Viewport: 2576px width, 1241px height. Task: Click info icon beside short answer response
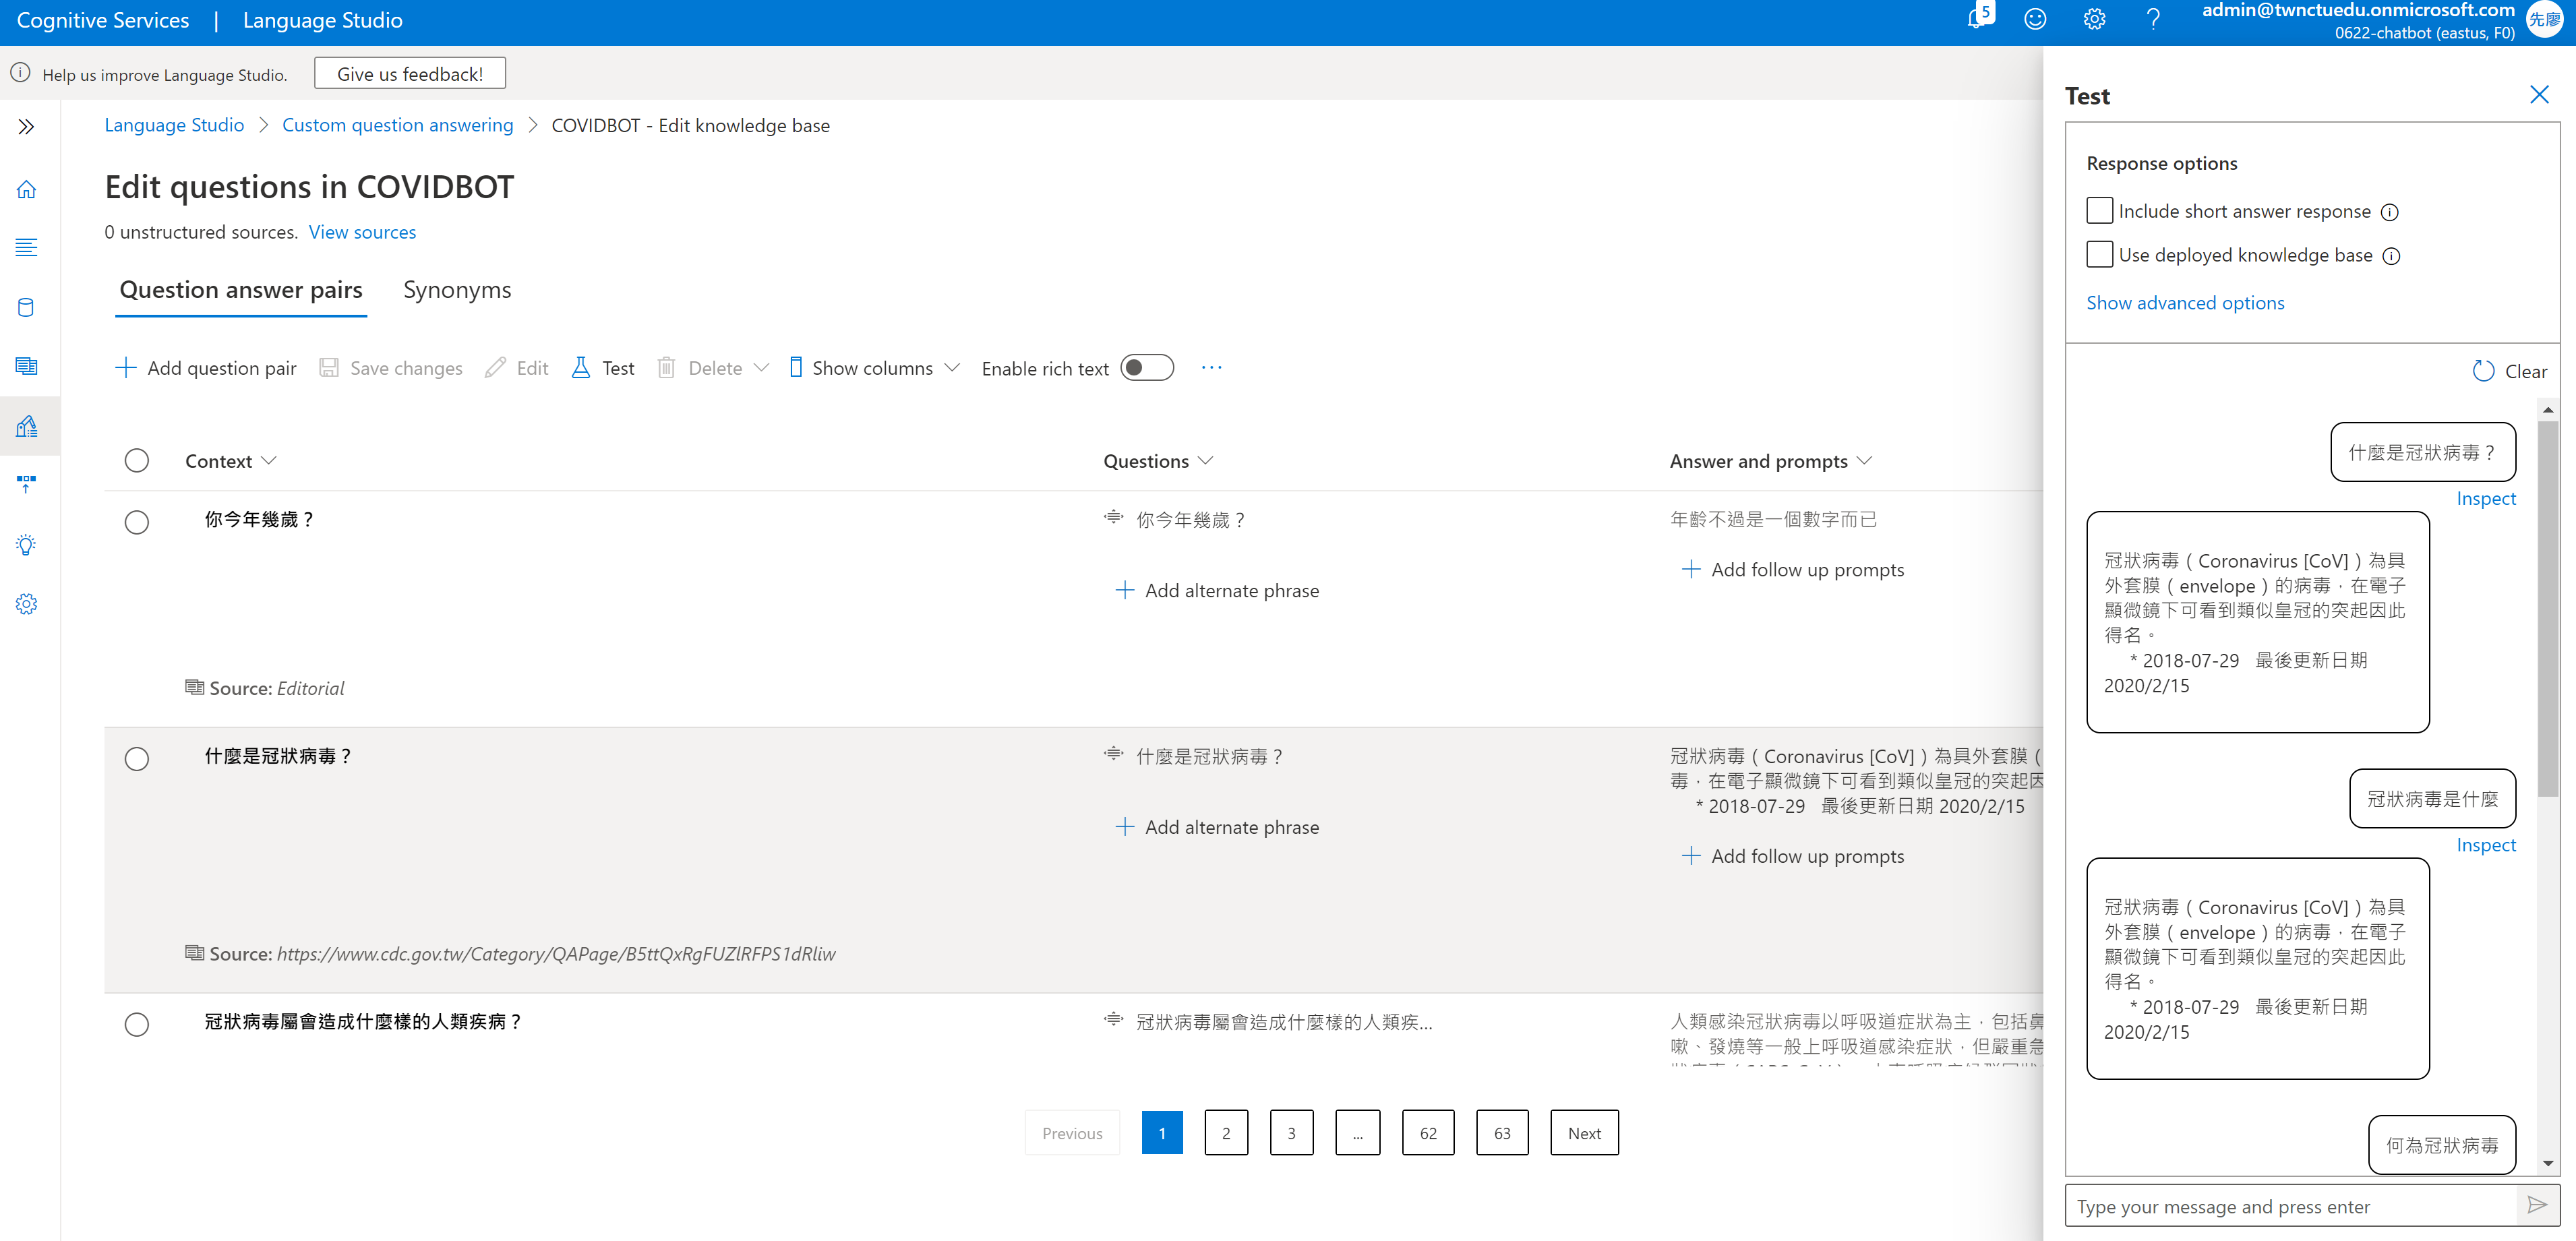pyautogui.click(x=2390, y=212)
